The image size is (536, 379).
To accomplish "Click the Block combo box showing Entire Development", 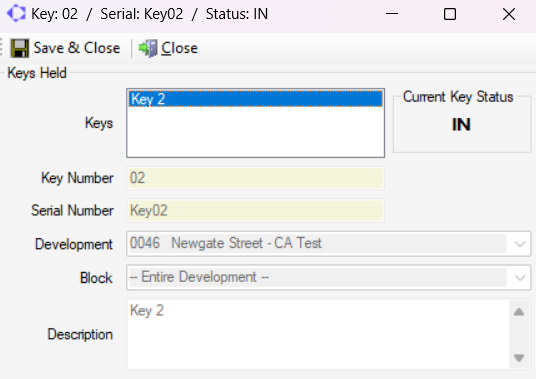I will (x=328, y=277).
